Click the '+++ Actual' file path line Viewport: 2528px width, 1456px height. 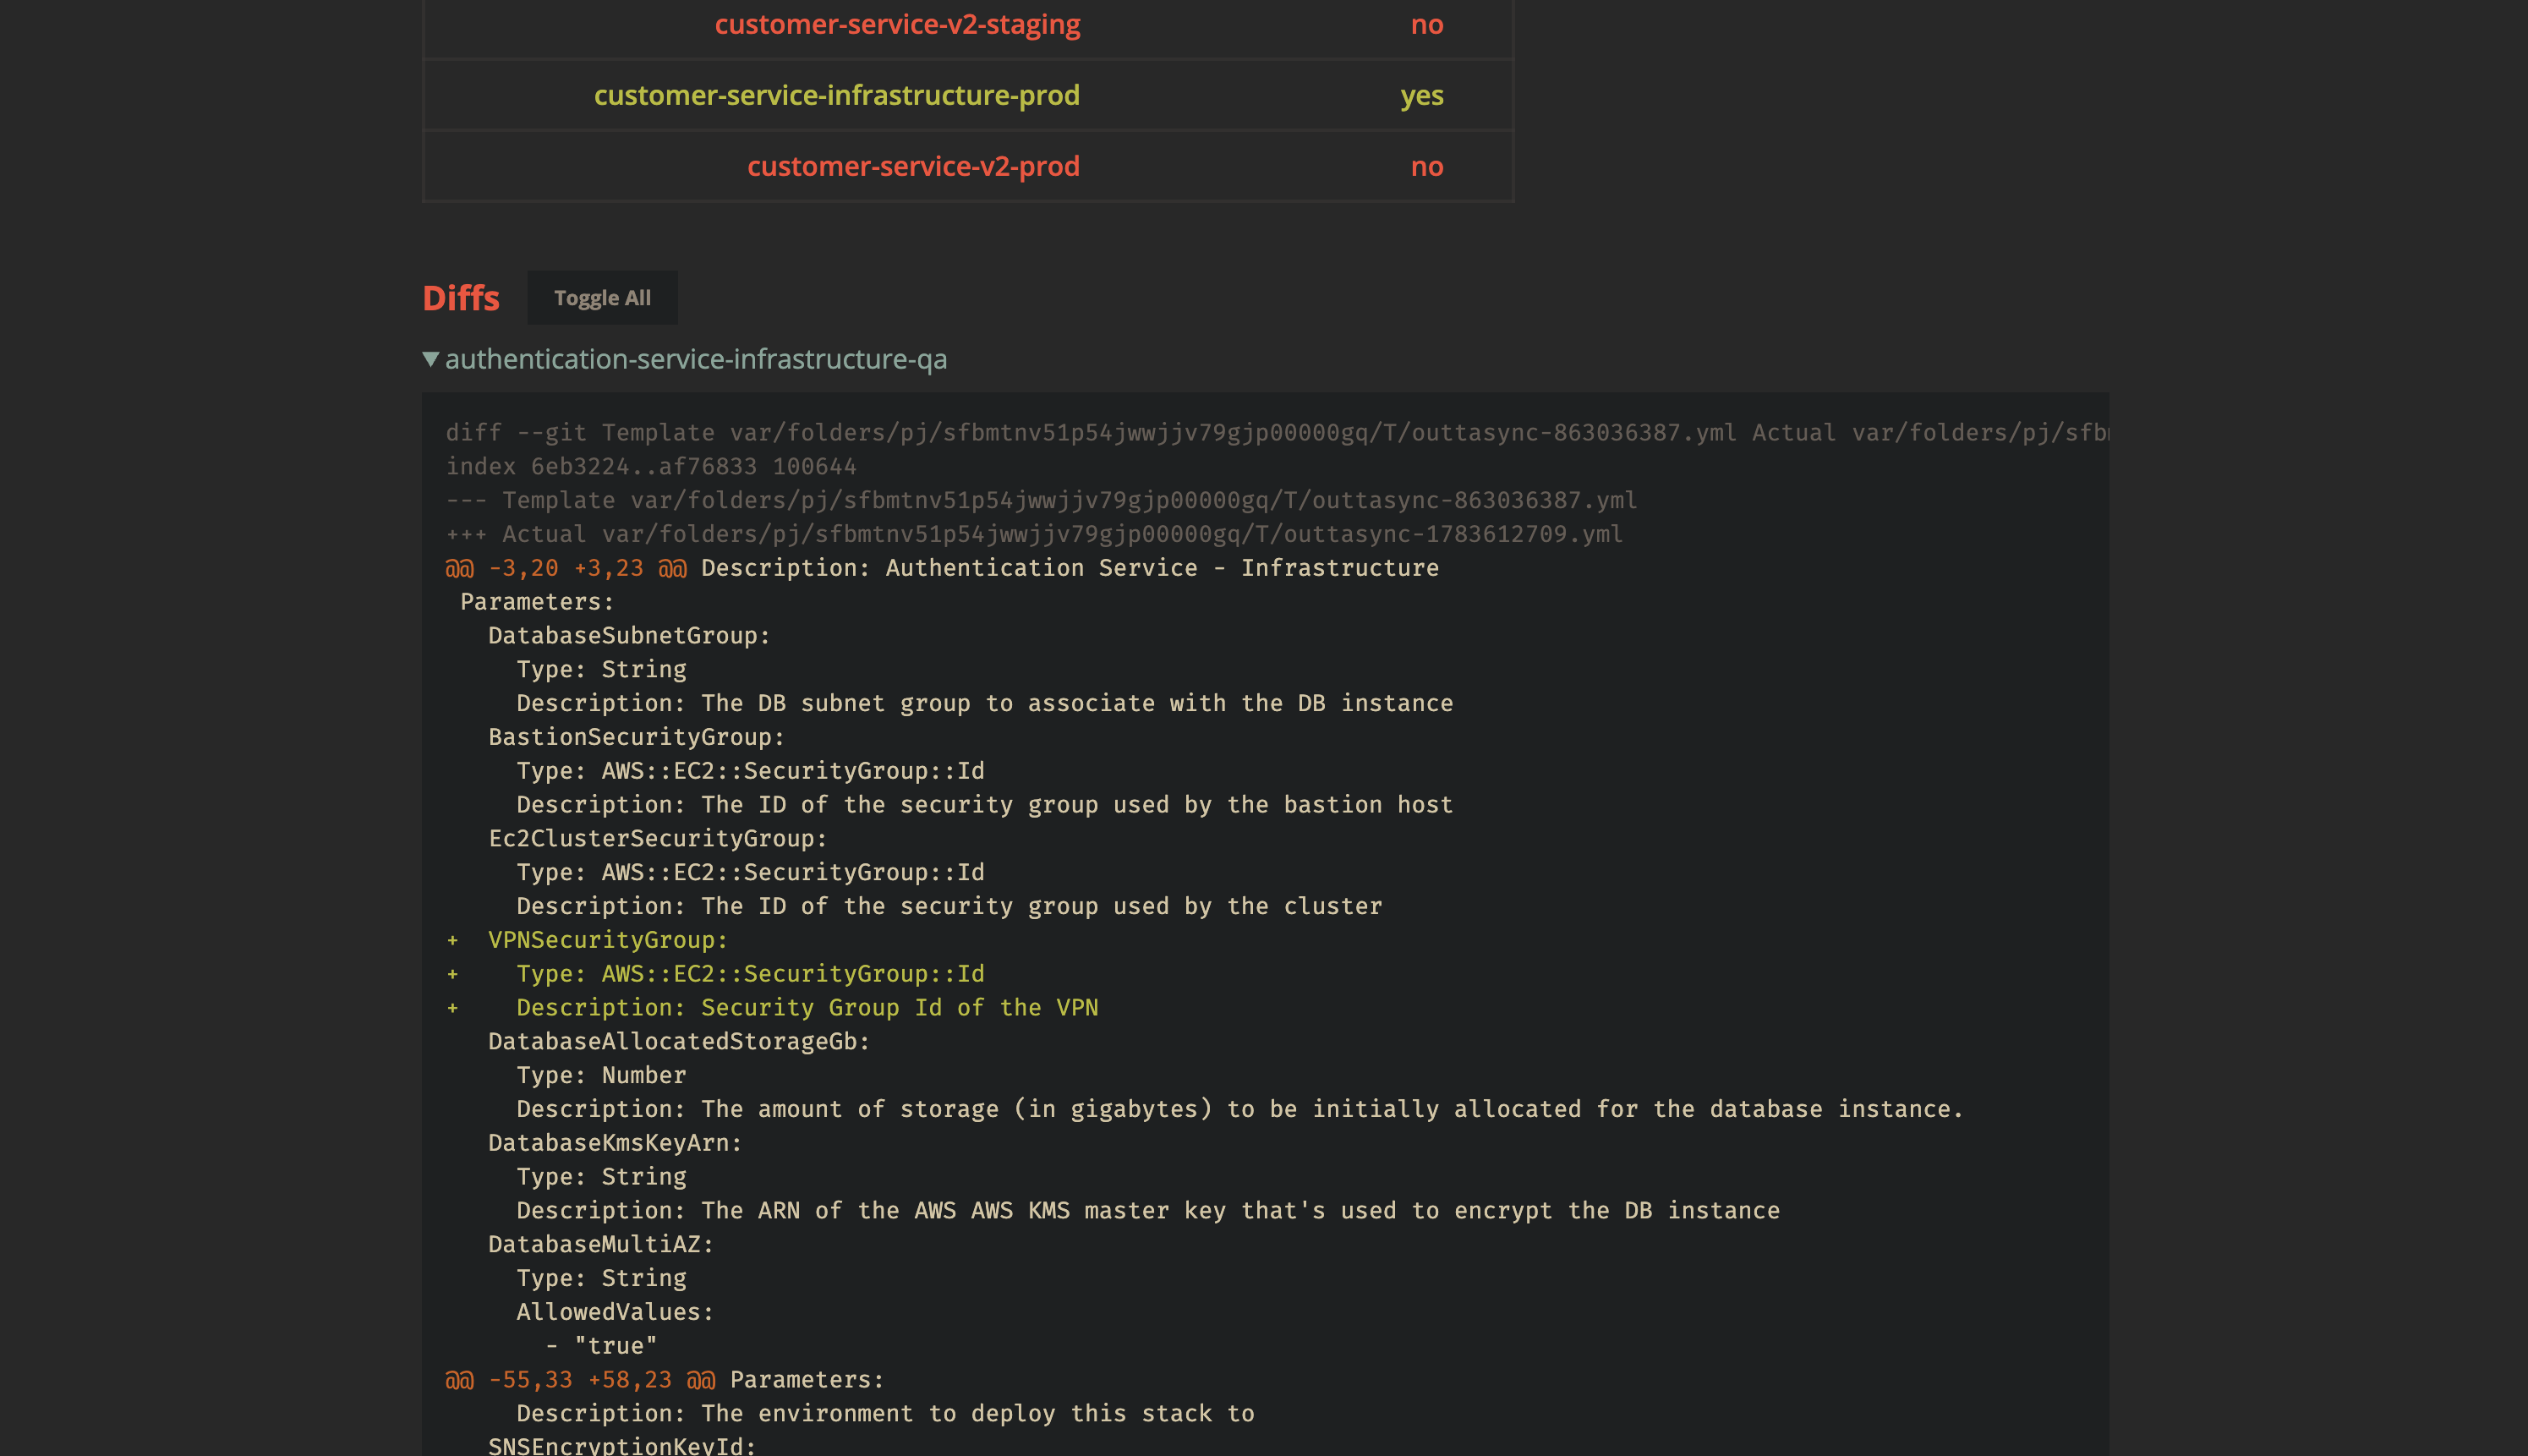(1033, 534)
